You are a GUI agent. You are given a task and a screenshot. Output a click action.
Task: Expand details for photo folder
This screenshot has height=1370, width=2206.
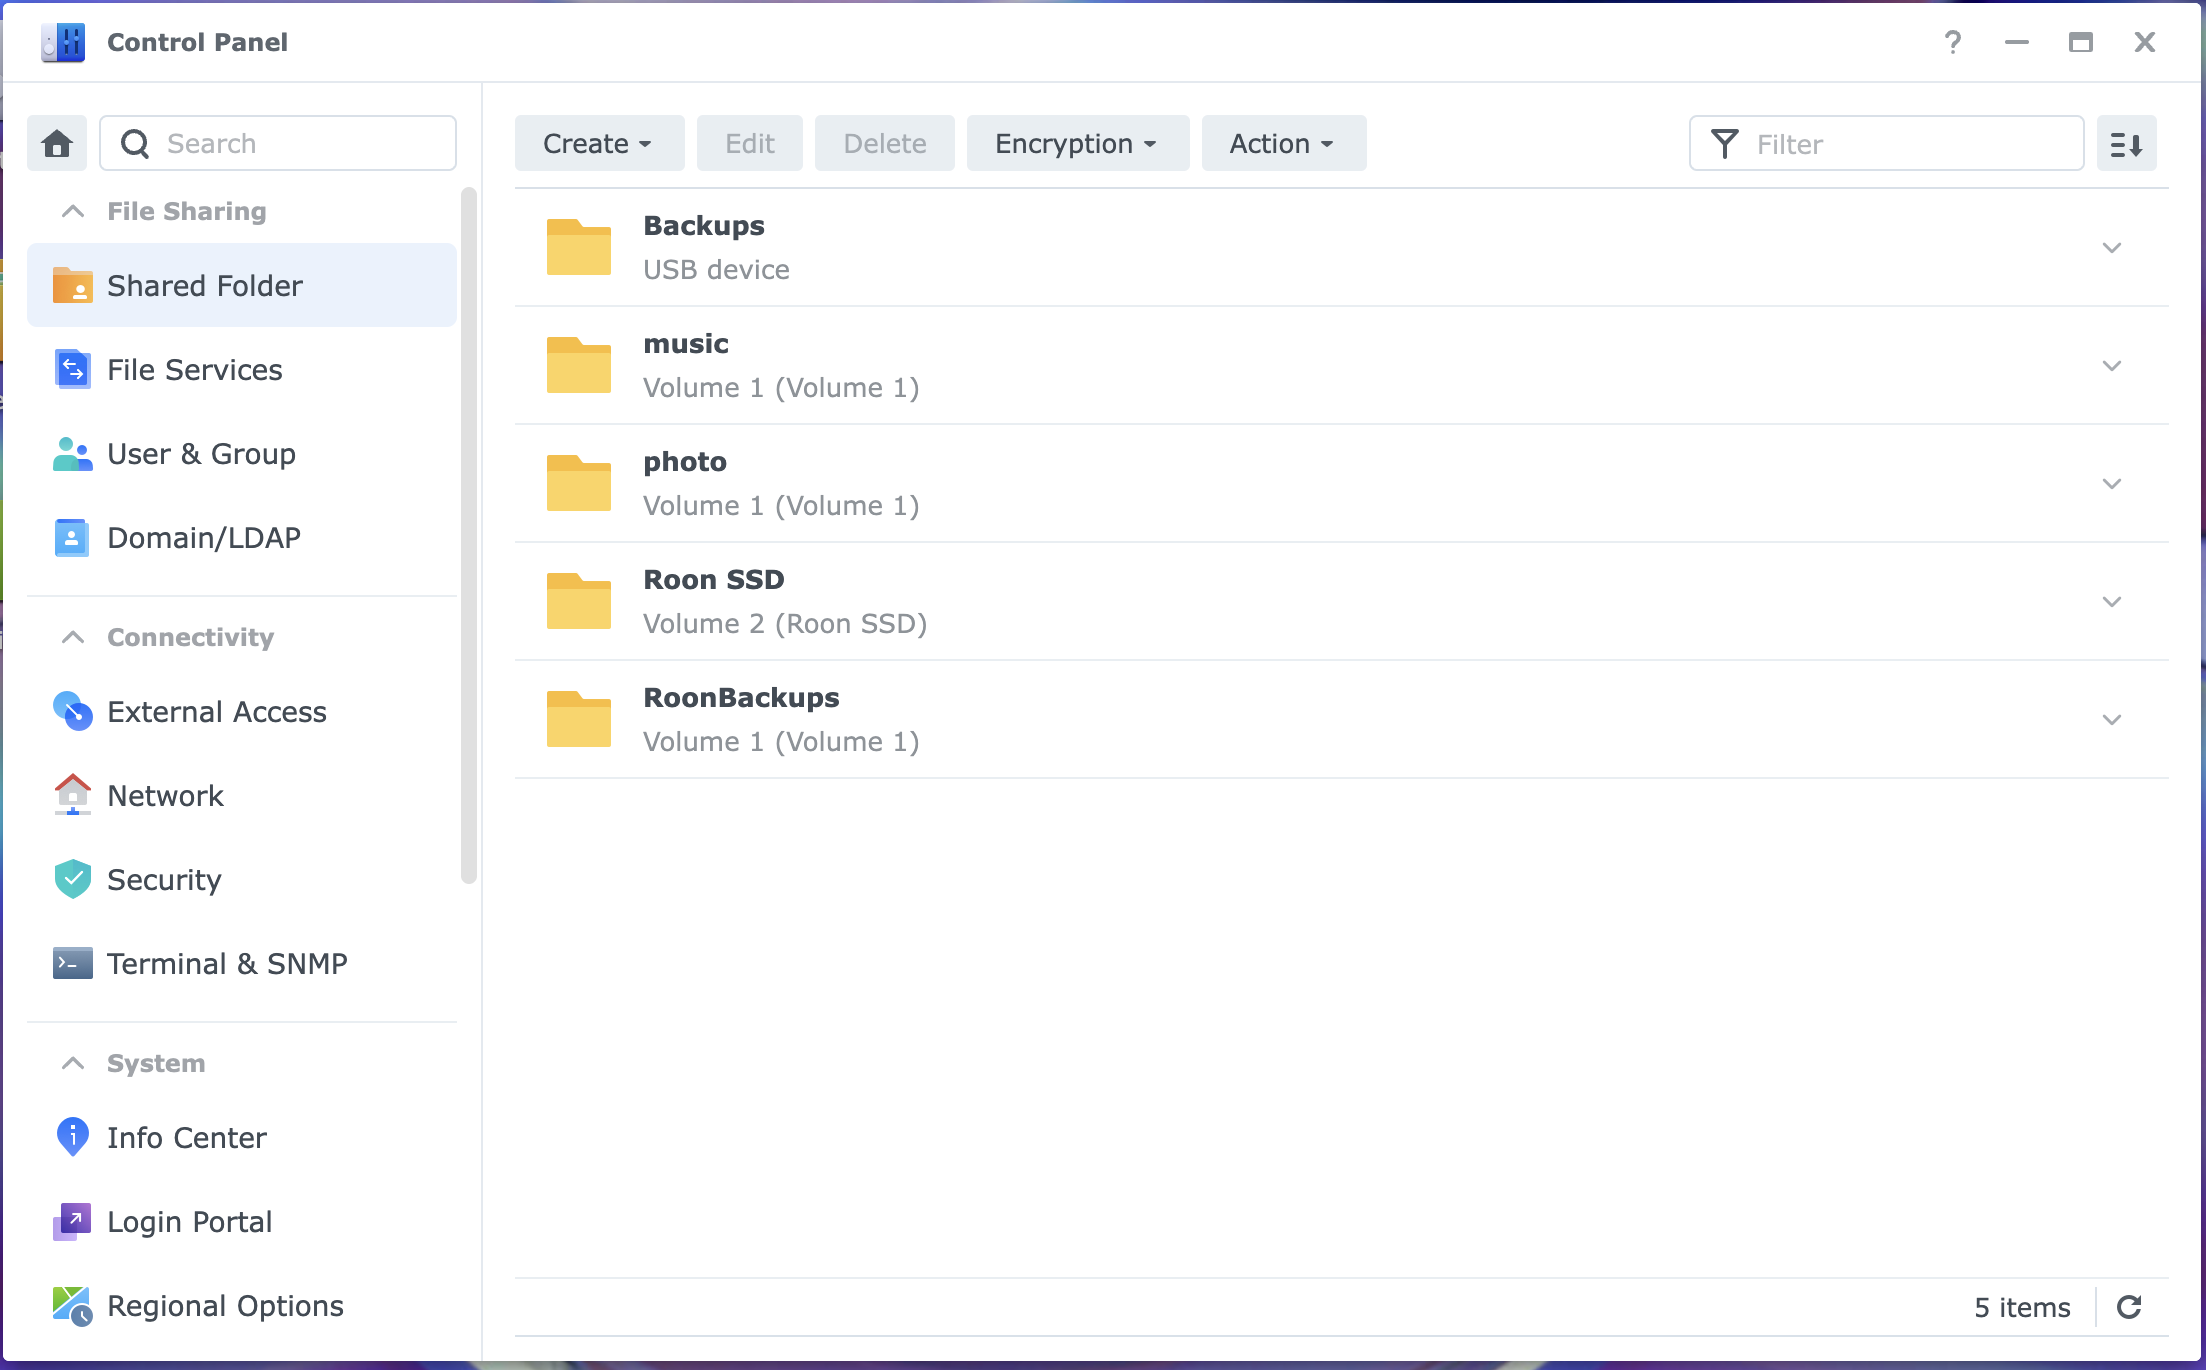(2112, 483)
